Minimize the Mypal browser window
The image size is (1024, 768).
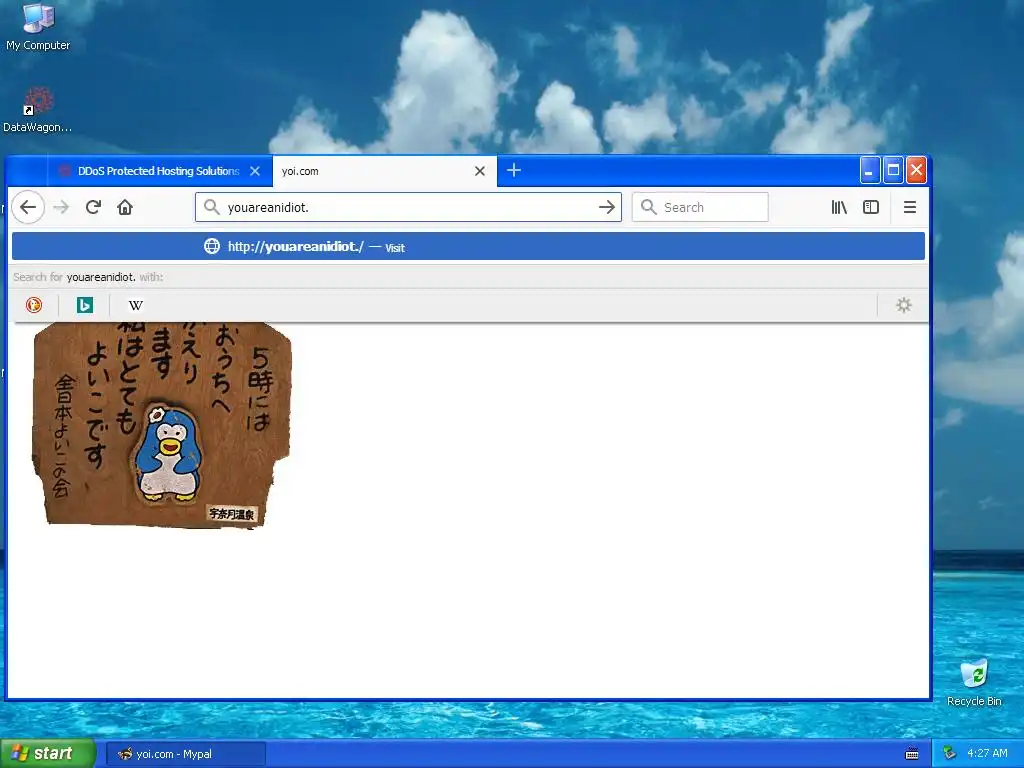pyautogui.click(x=870, y=170)
